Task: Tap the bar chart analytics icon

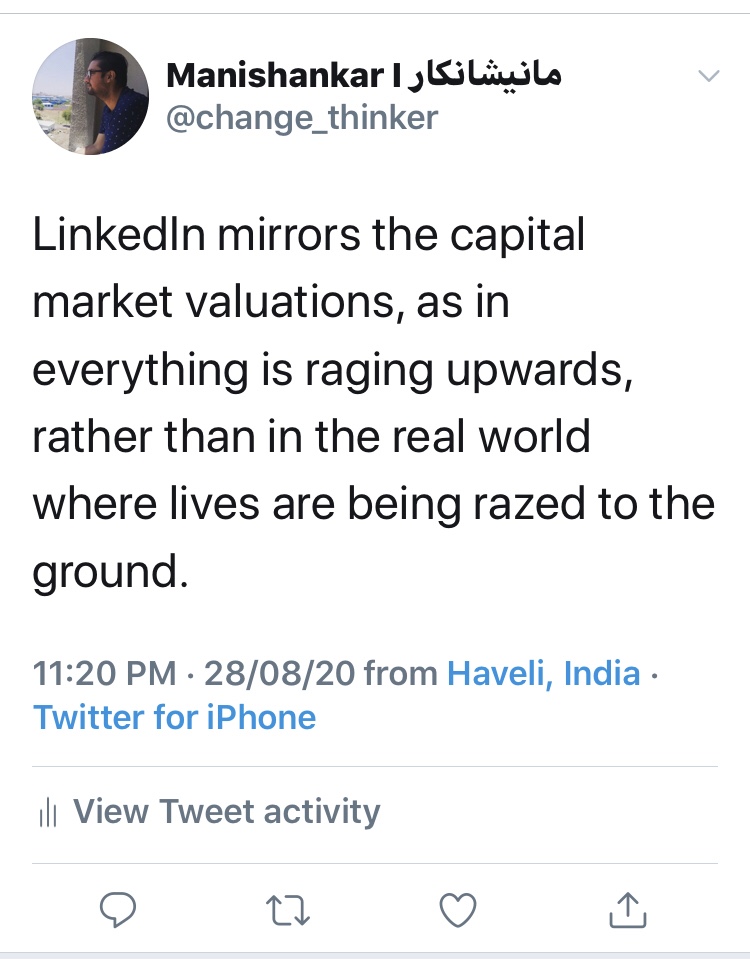Action: click(x=46, y=812)
